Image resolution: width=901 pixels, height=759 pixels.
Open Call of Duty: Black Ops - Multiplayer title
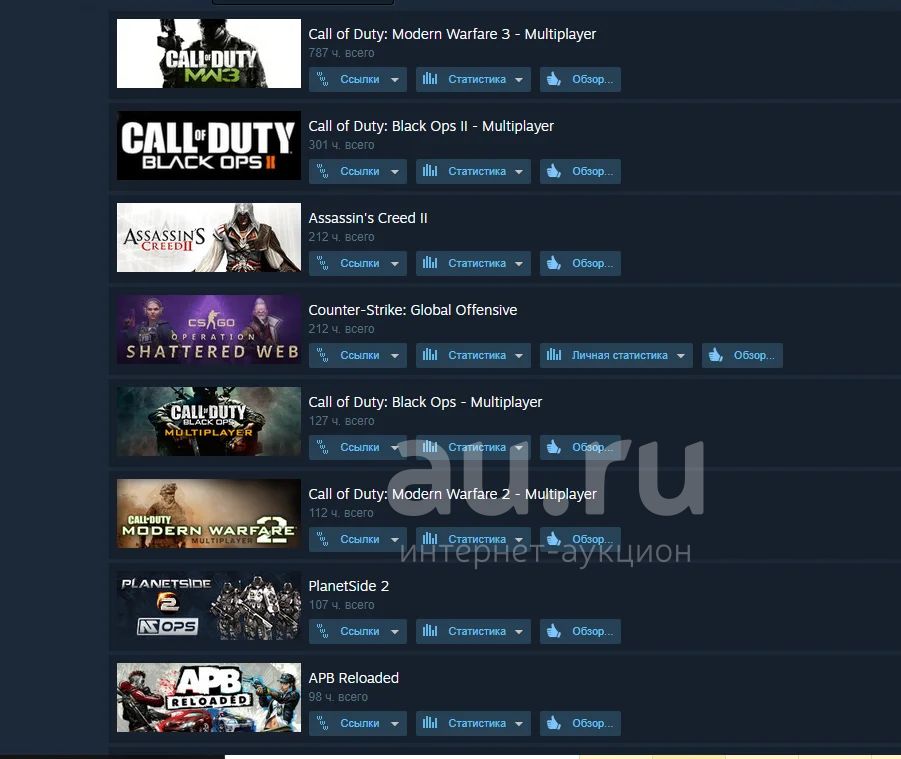click(x=425, y=402)
